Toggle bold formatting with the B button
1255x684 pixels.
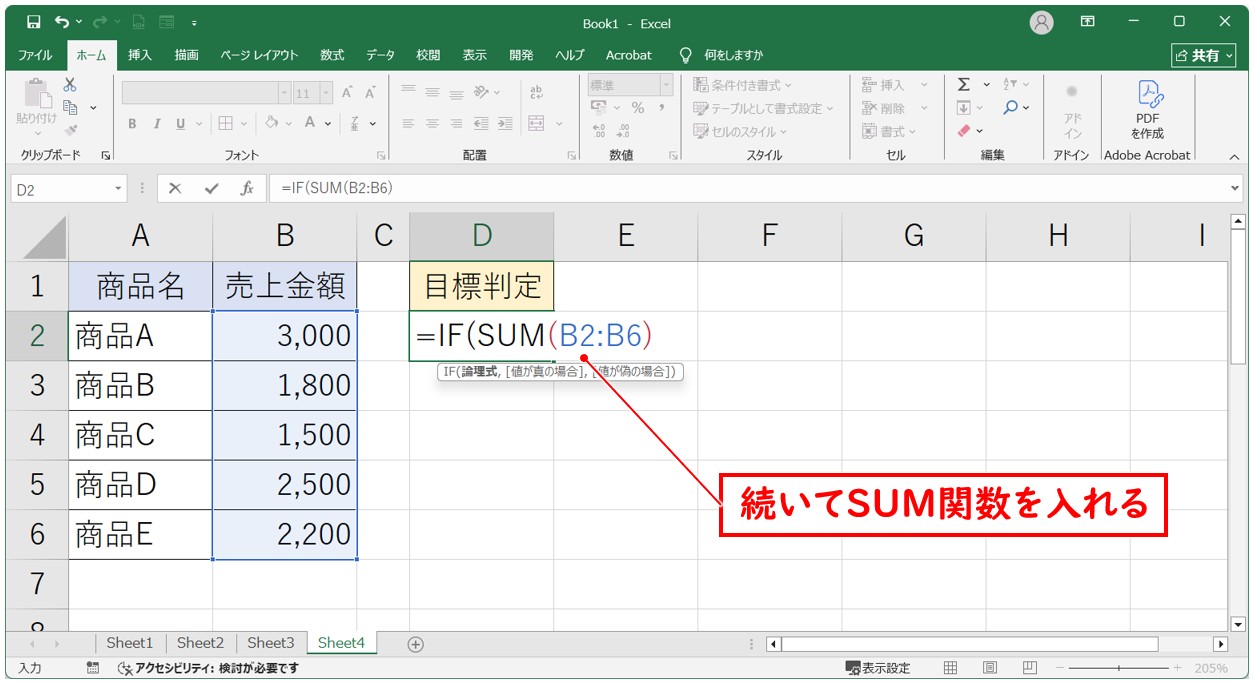pos(132,123)
